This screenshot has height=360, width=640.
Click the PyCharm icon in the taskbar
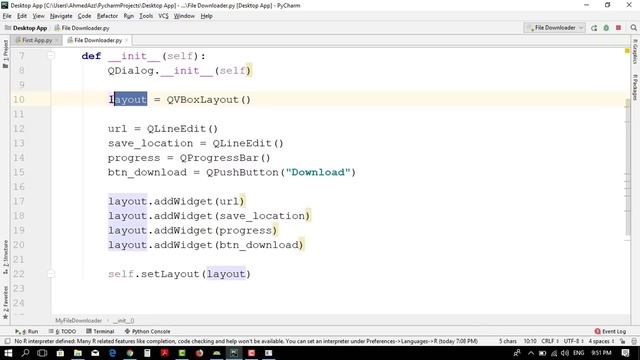[x=234, y=353]
